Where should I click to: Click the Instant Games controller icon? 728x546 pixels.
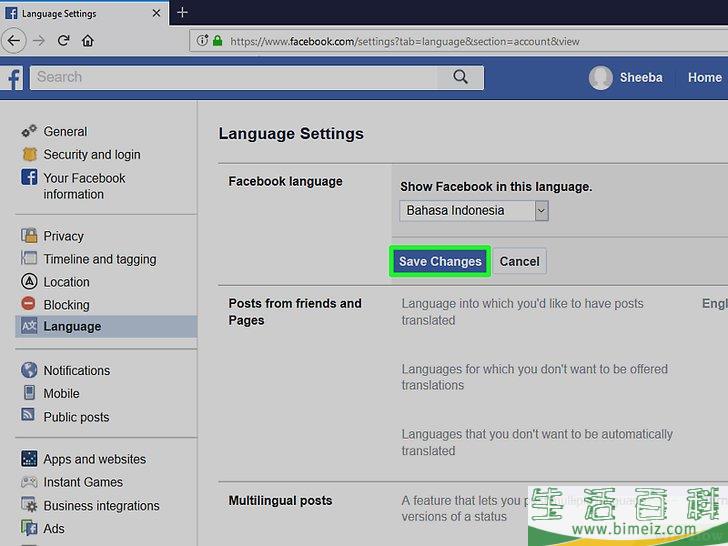point(29,482)
